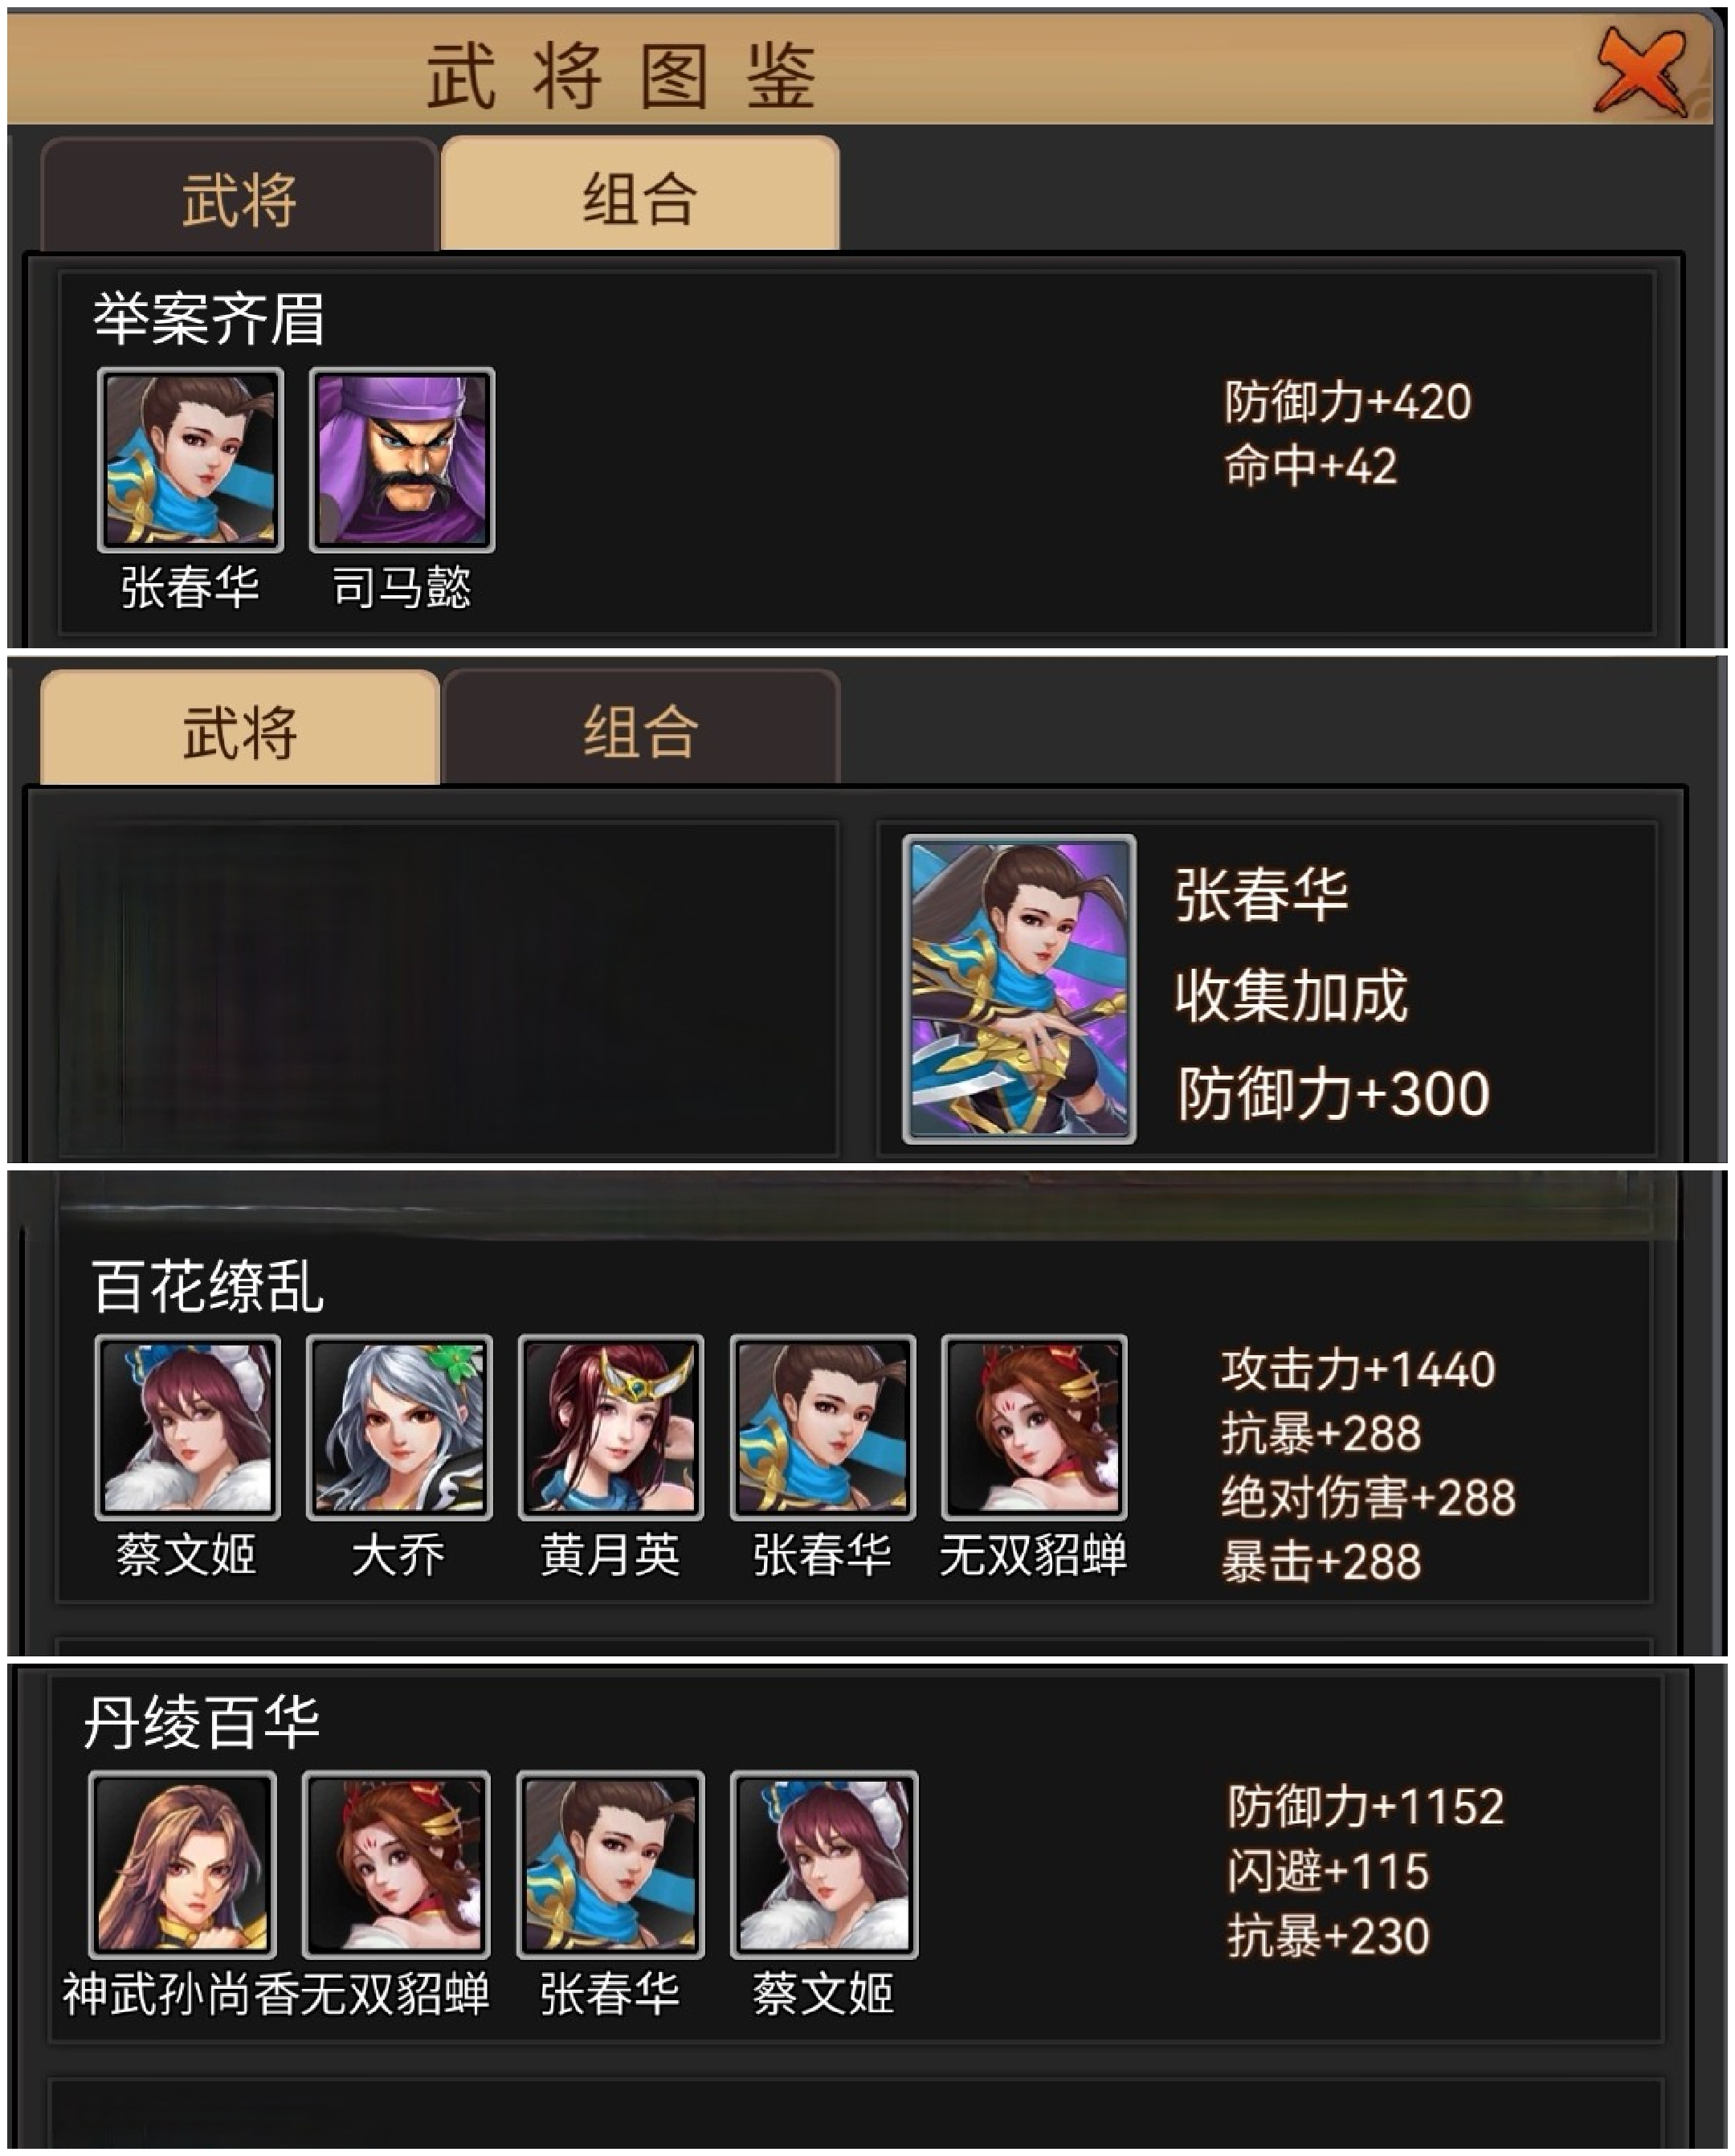1735x2156 pixels.
Task: Switch to the active 组合 tab at top
Action: coord(640,194)
